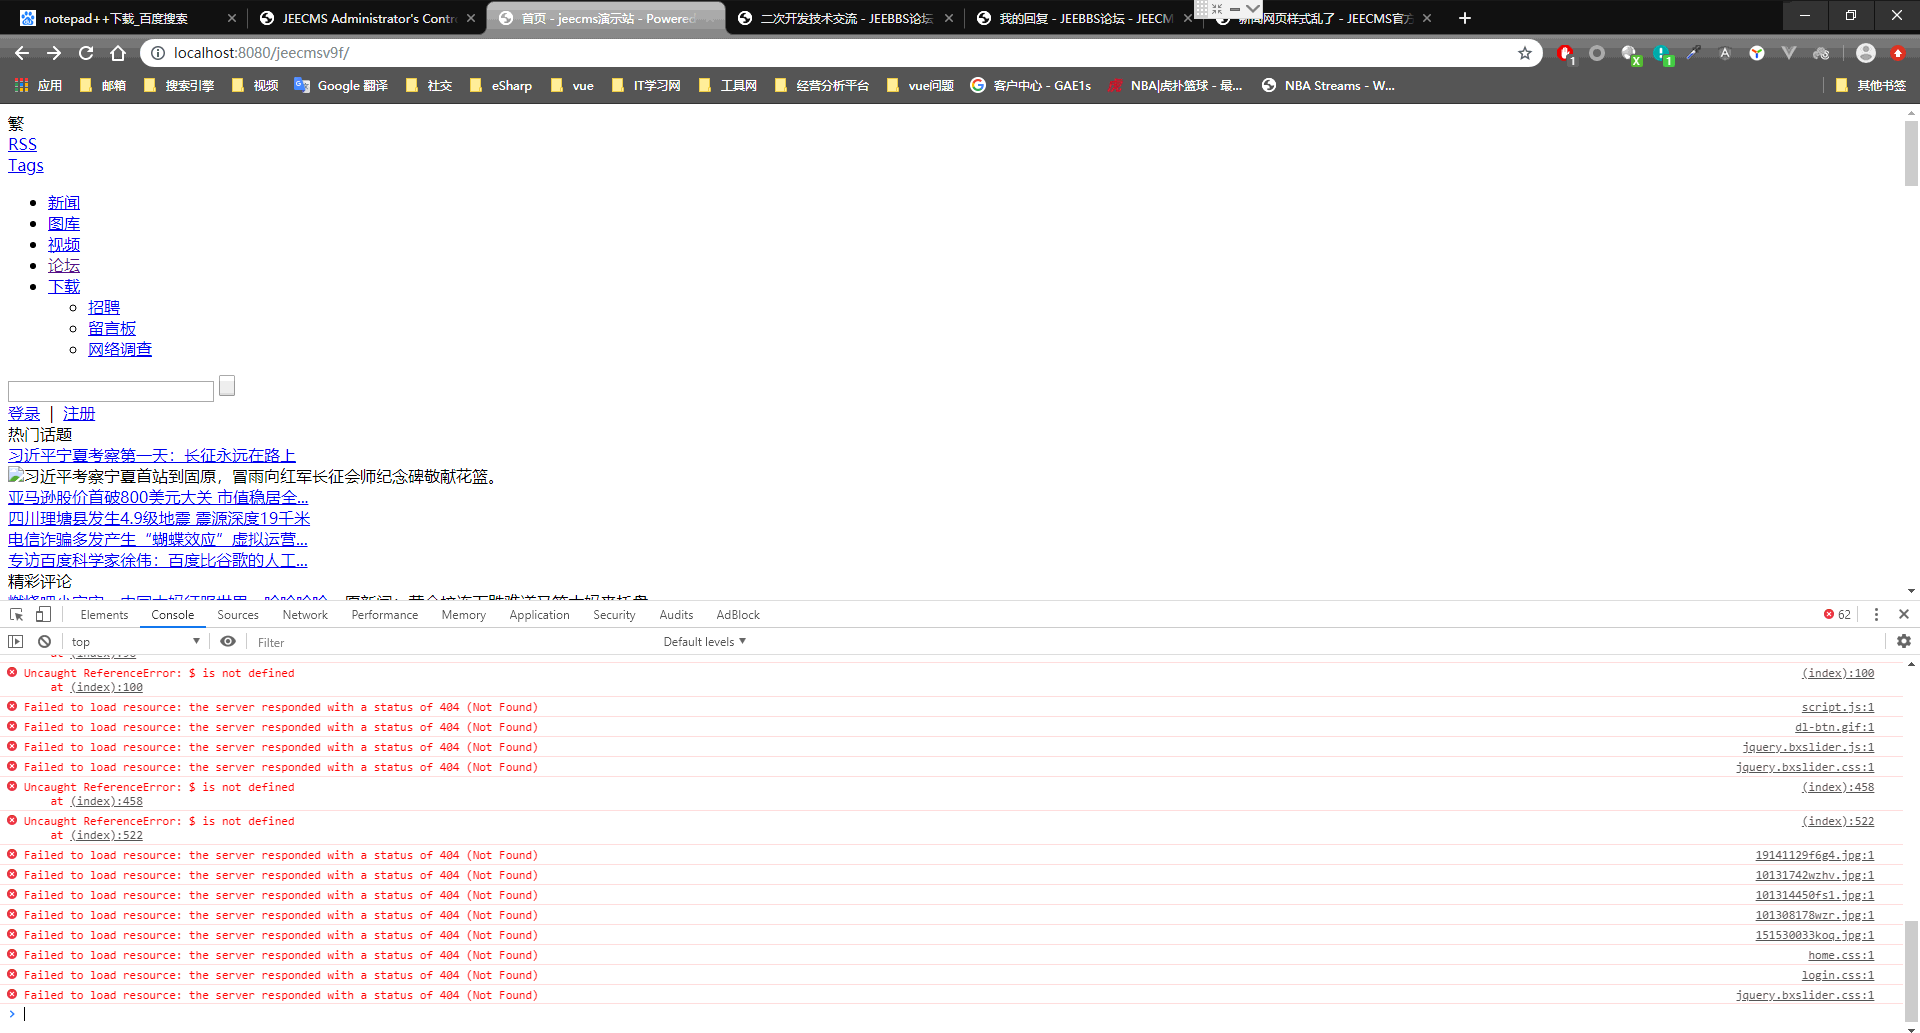The height and width of the screenshot is (1033, 1920).
Task: Open the Chrome profile avatar menu
Action: [1866, 53]
